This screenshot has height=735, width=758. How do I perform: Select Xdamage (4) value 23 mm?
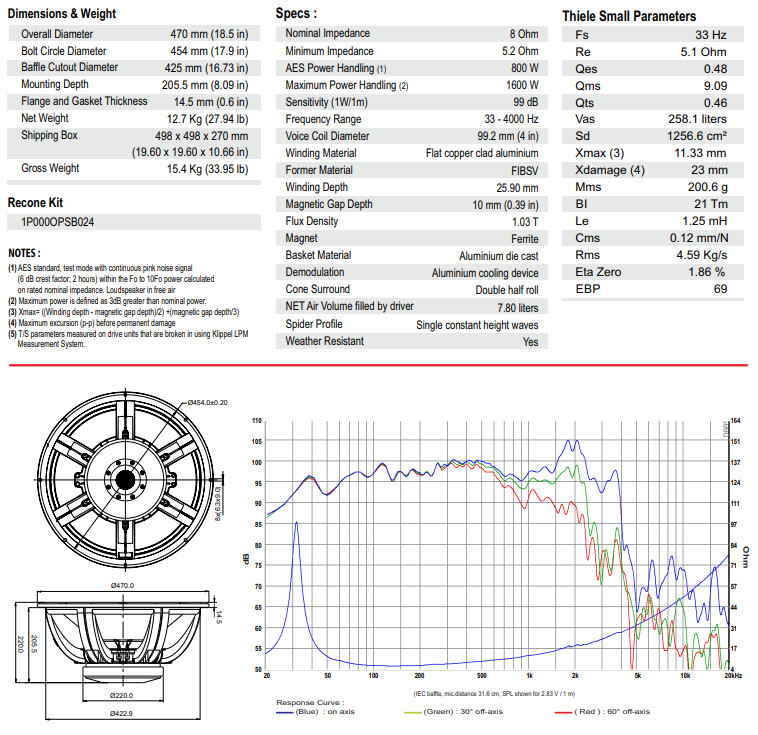tap(709, 170)
